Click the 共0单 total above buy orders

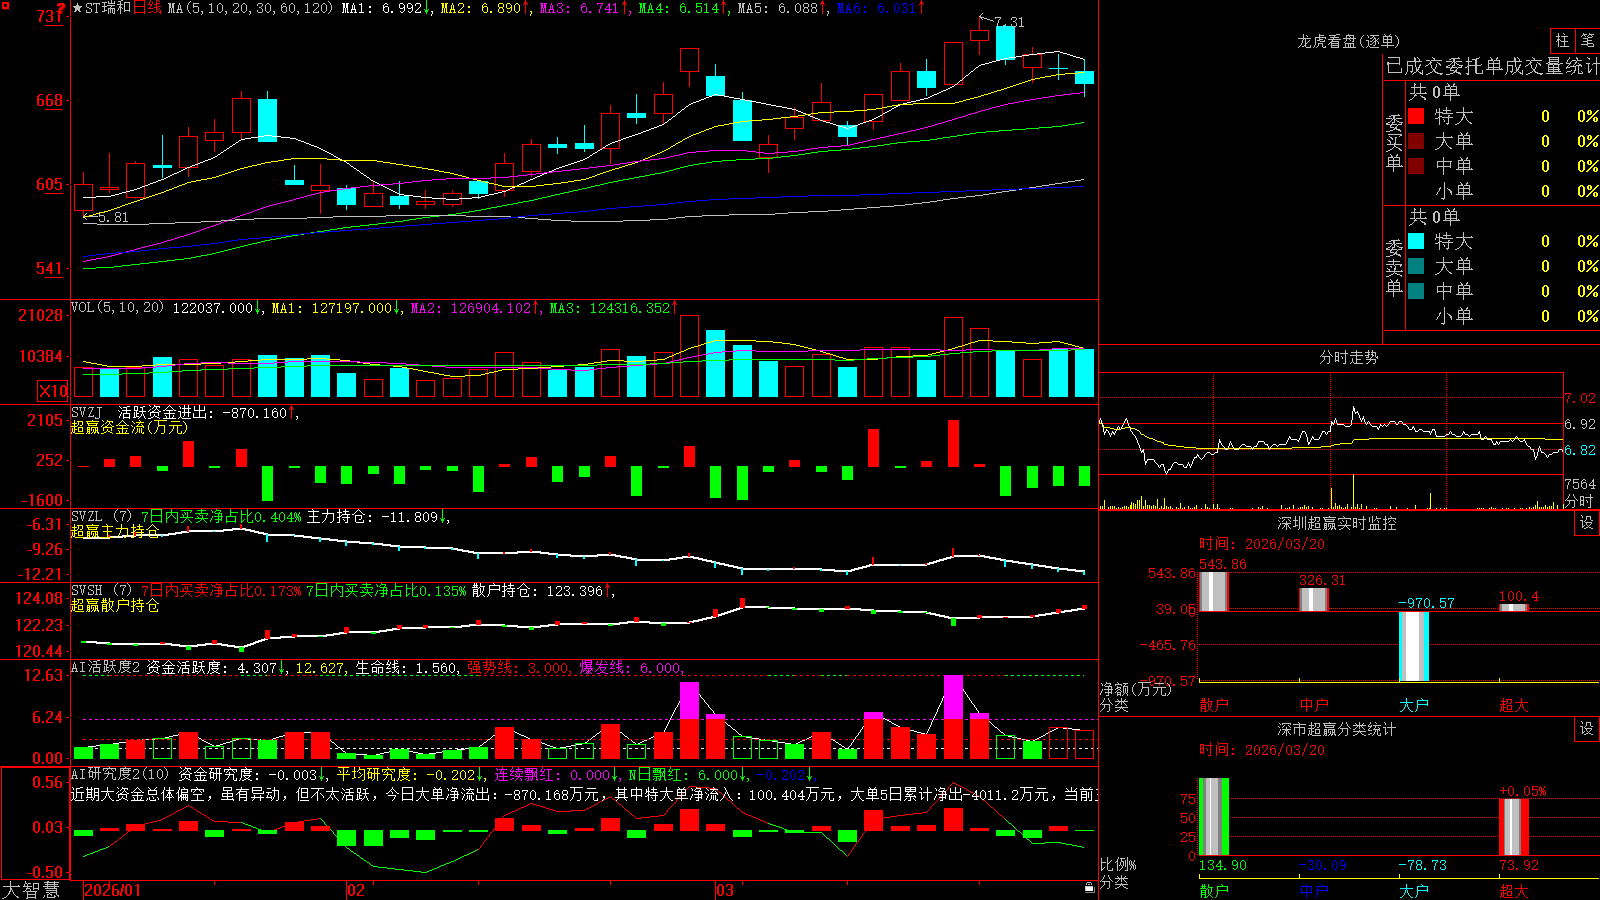pyautogui.click(x=1434, y=92)
